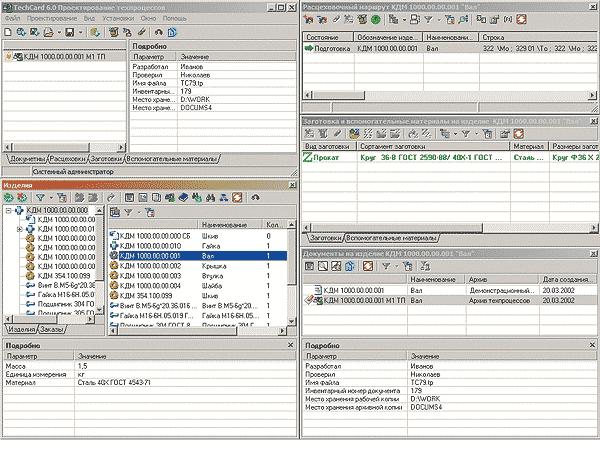Image resolution: width=600 pixels, height=450 pixels.
Task: Click the undo arrow icon in main toolbar
Action: [x=159, y=32]
